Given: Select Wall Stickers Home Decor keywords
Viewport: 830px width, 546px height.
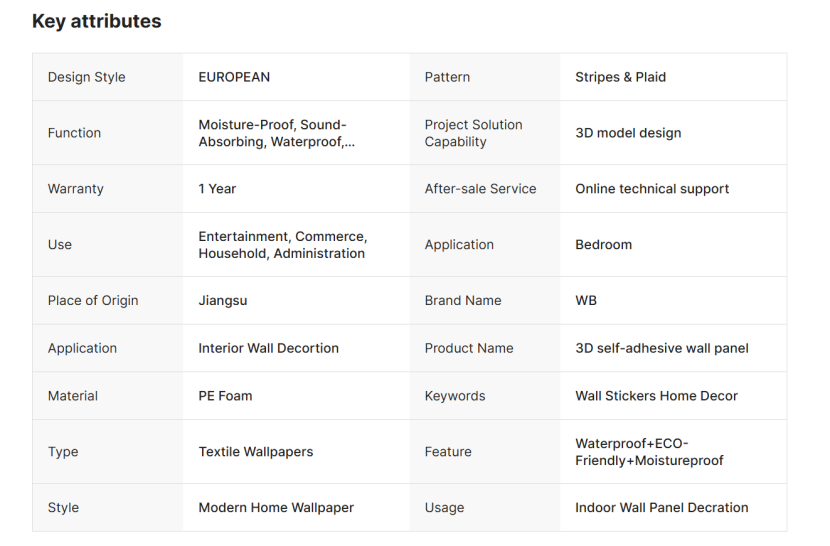Looking at the screenshot, I should (656, 396).
